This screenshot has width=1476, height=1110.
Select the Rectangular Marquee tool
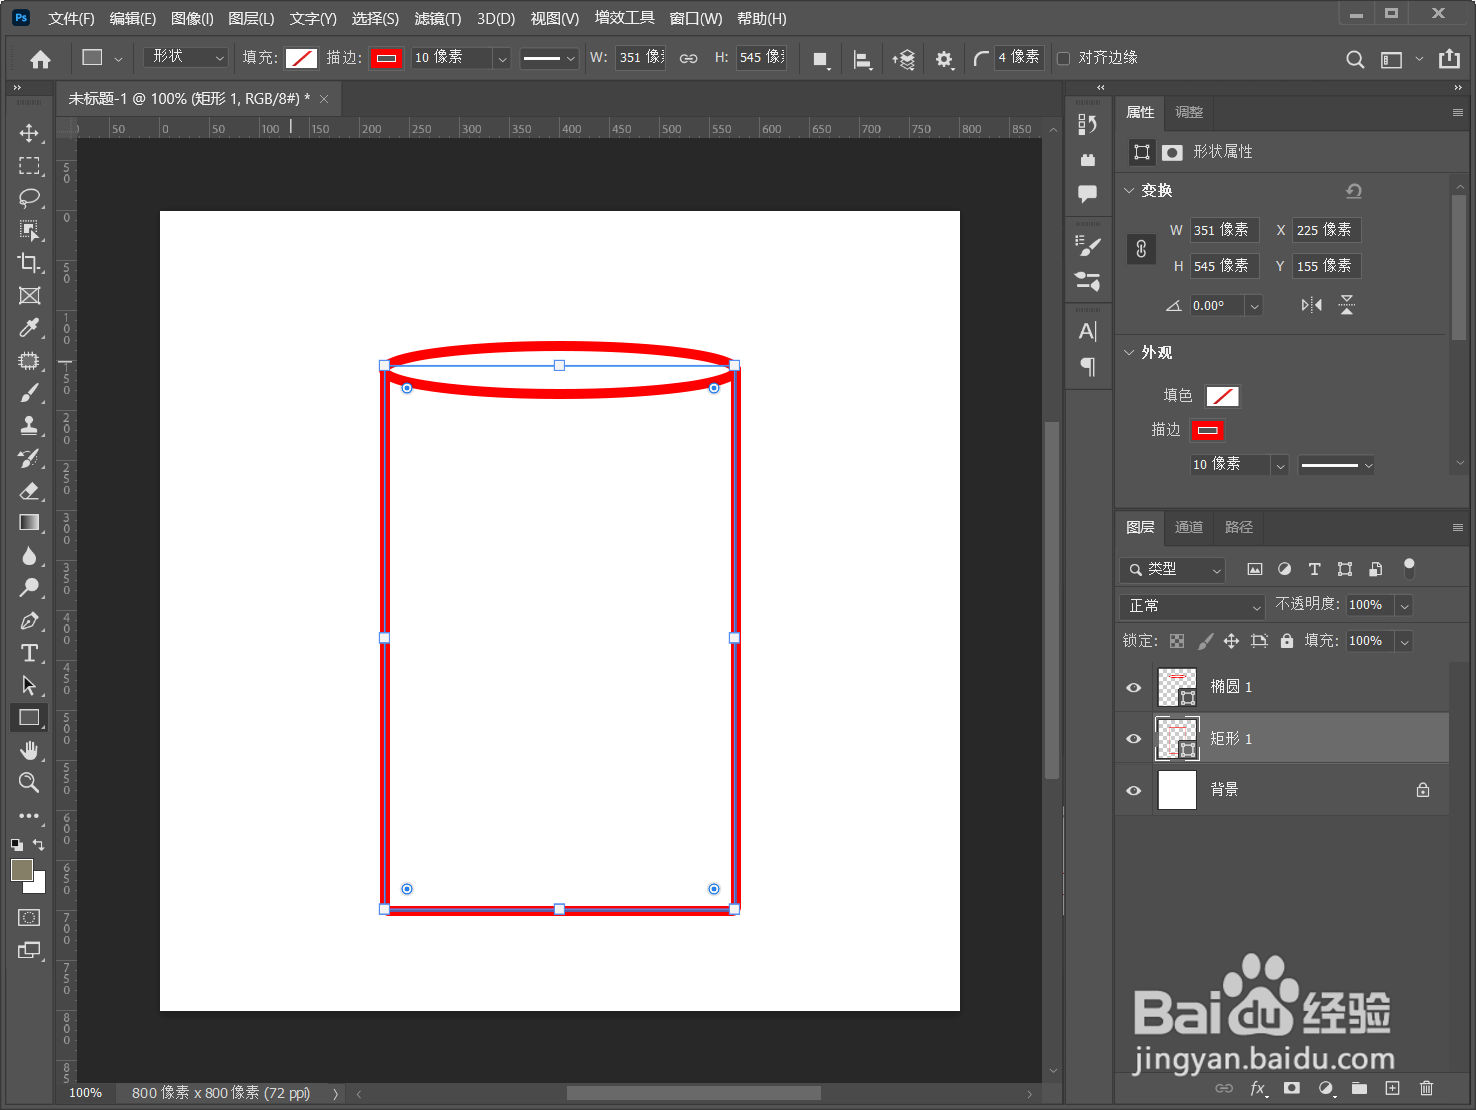(29, 166)
